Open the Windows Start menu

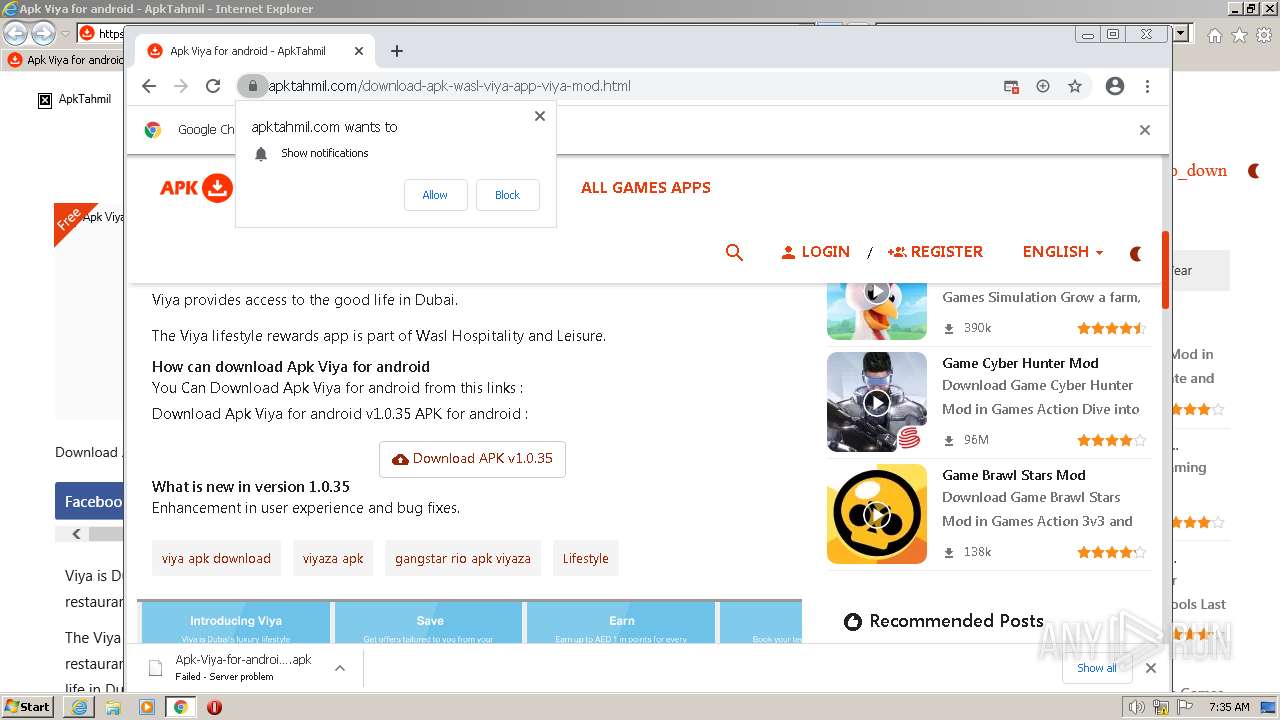click(28, 707)
